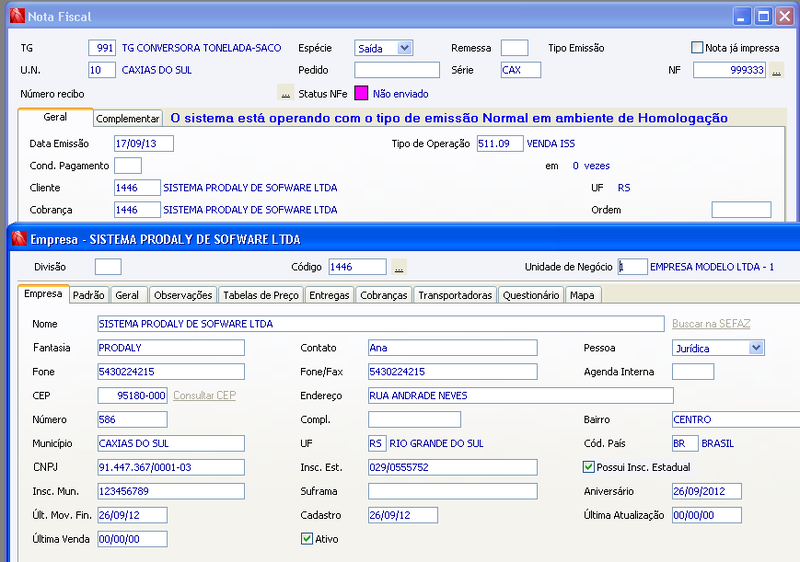Click the empty Remessa field

click(x=514, y=48)
